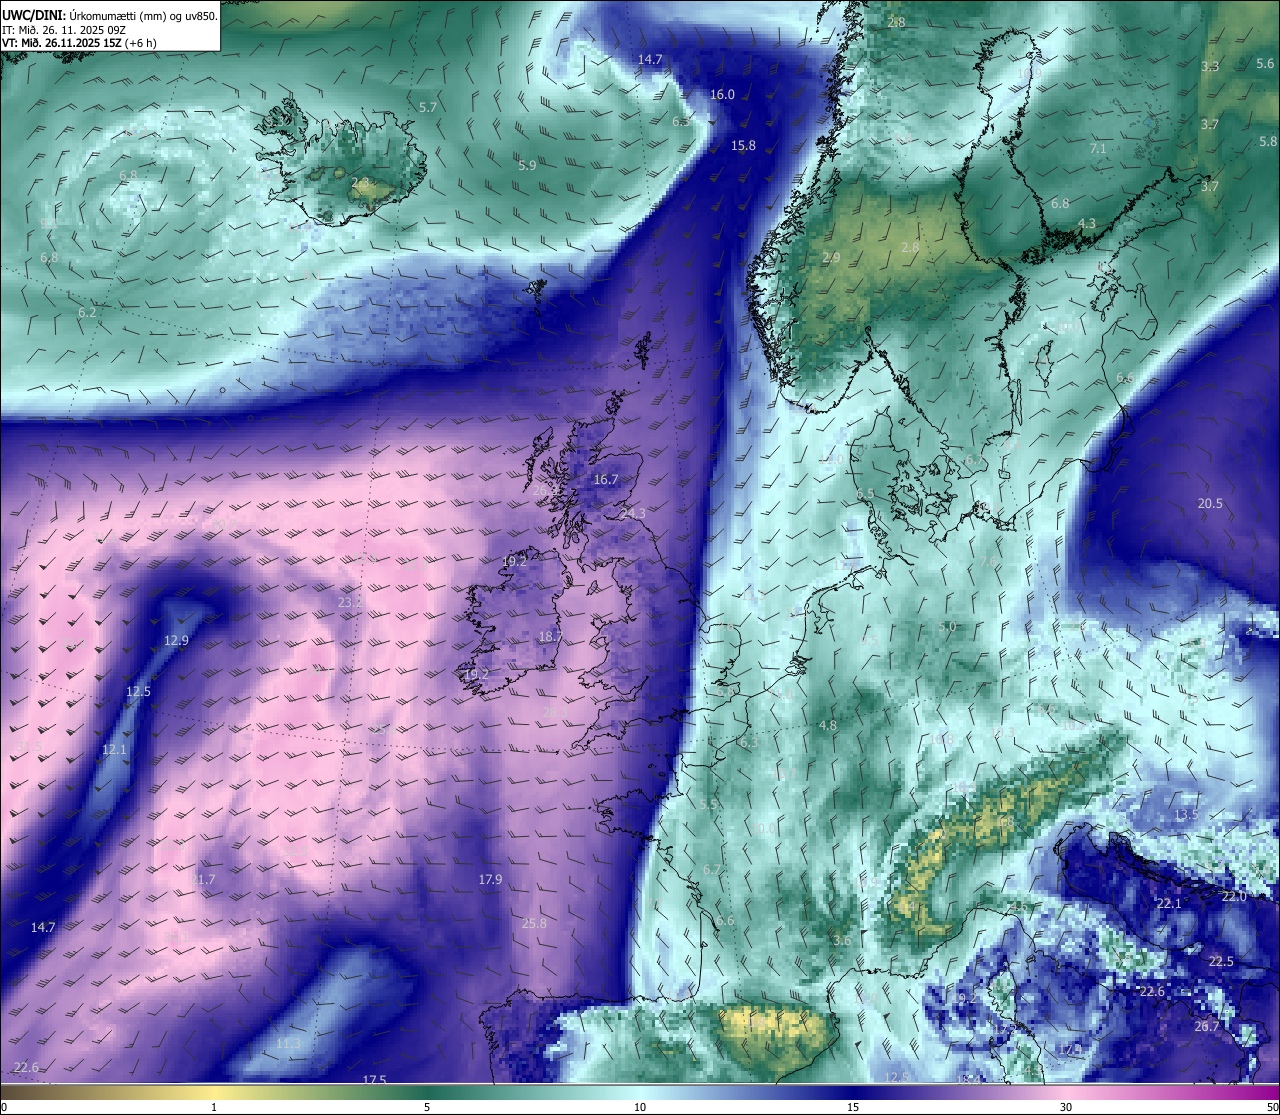Click the map value 23.2
The height and width of the screenshot is (1115, 1280).
click(x=350, y=602)
